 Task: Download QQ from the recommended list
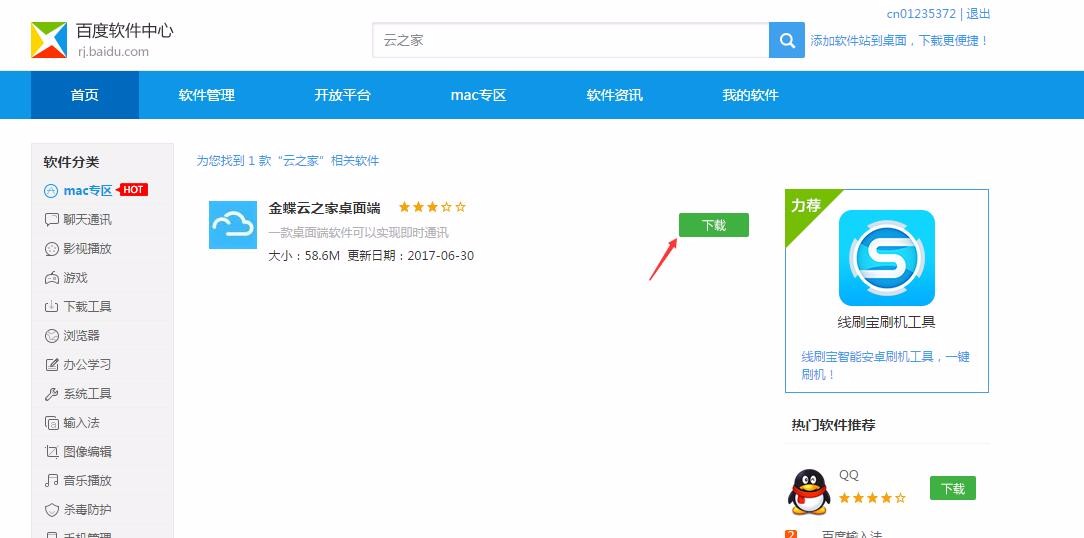coord(952,488)
